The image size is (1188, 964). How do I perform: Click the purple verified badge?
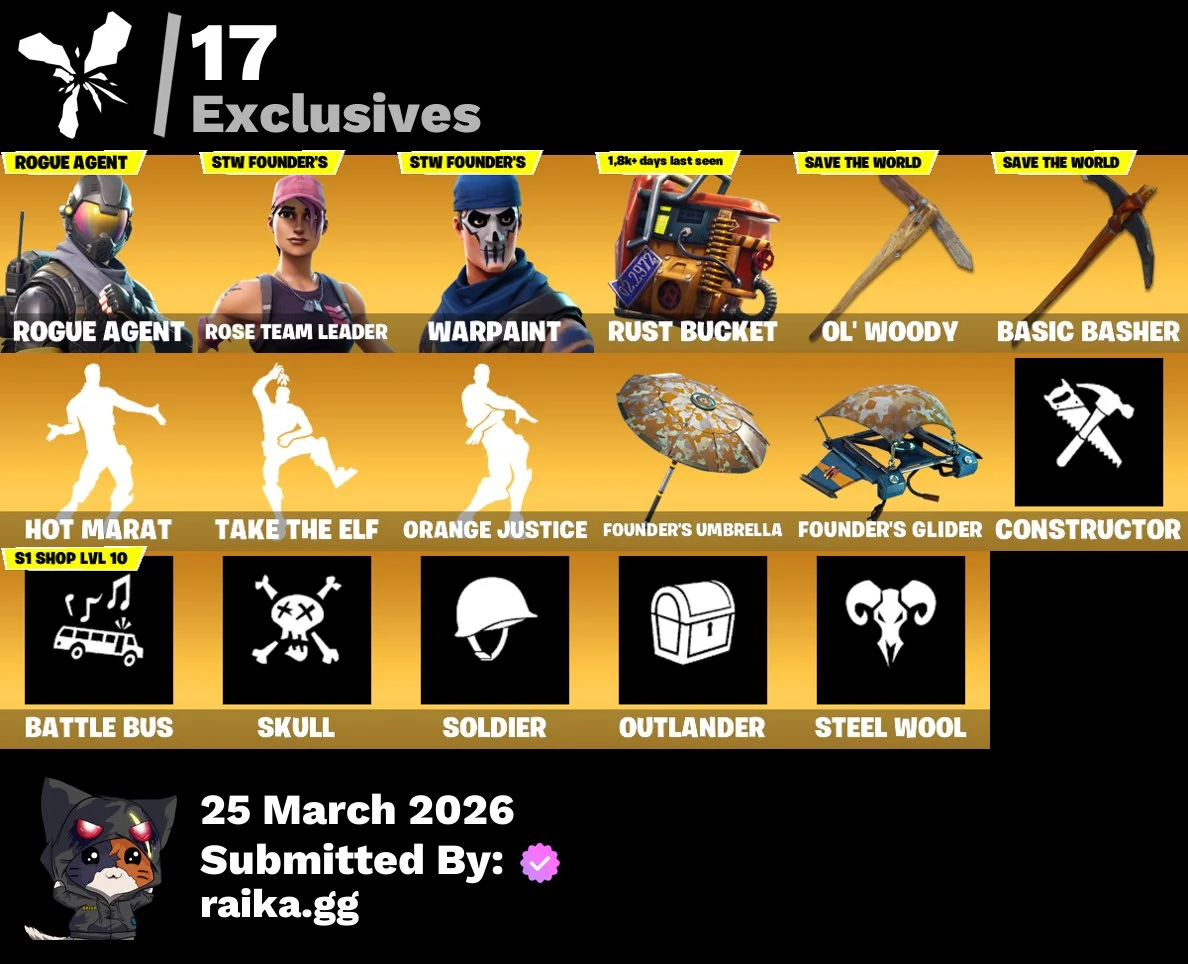pyautogui.click(x=539, y=862)
